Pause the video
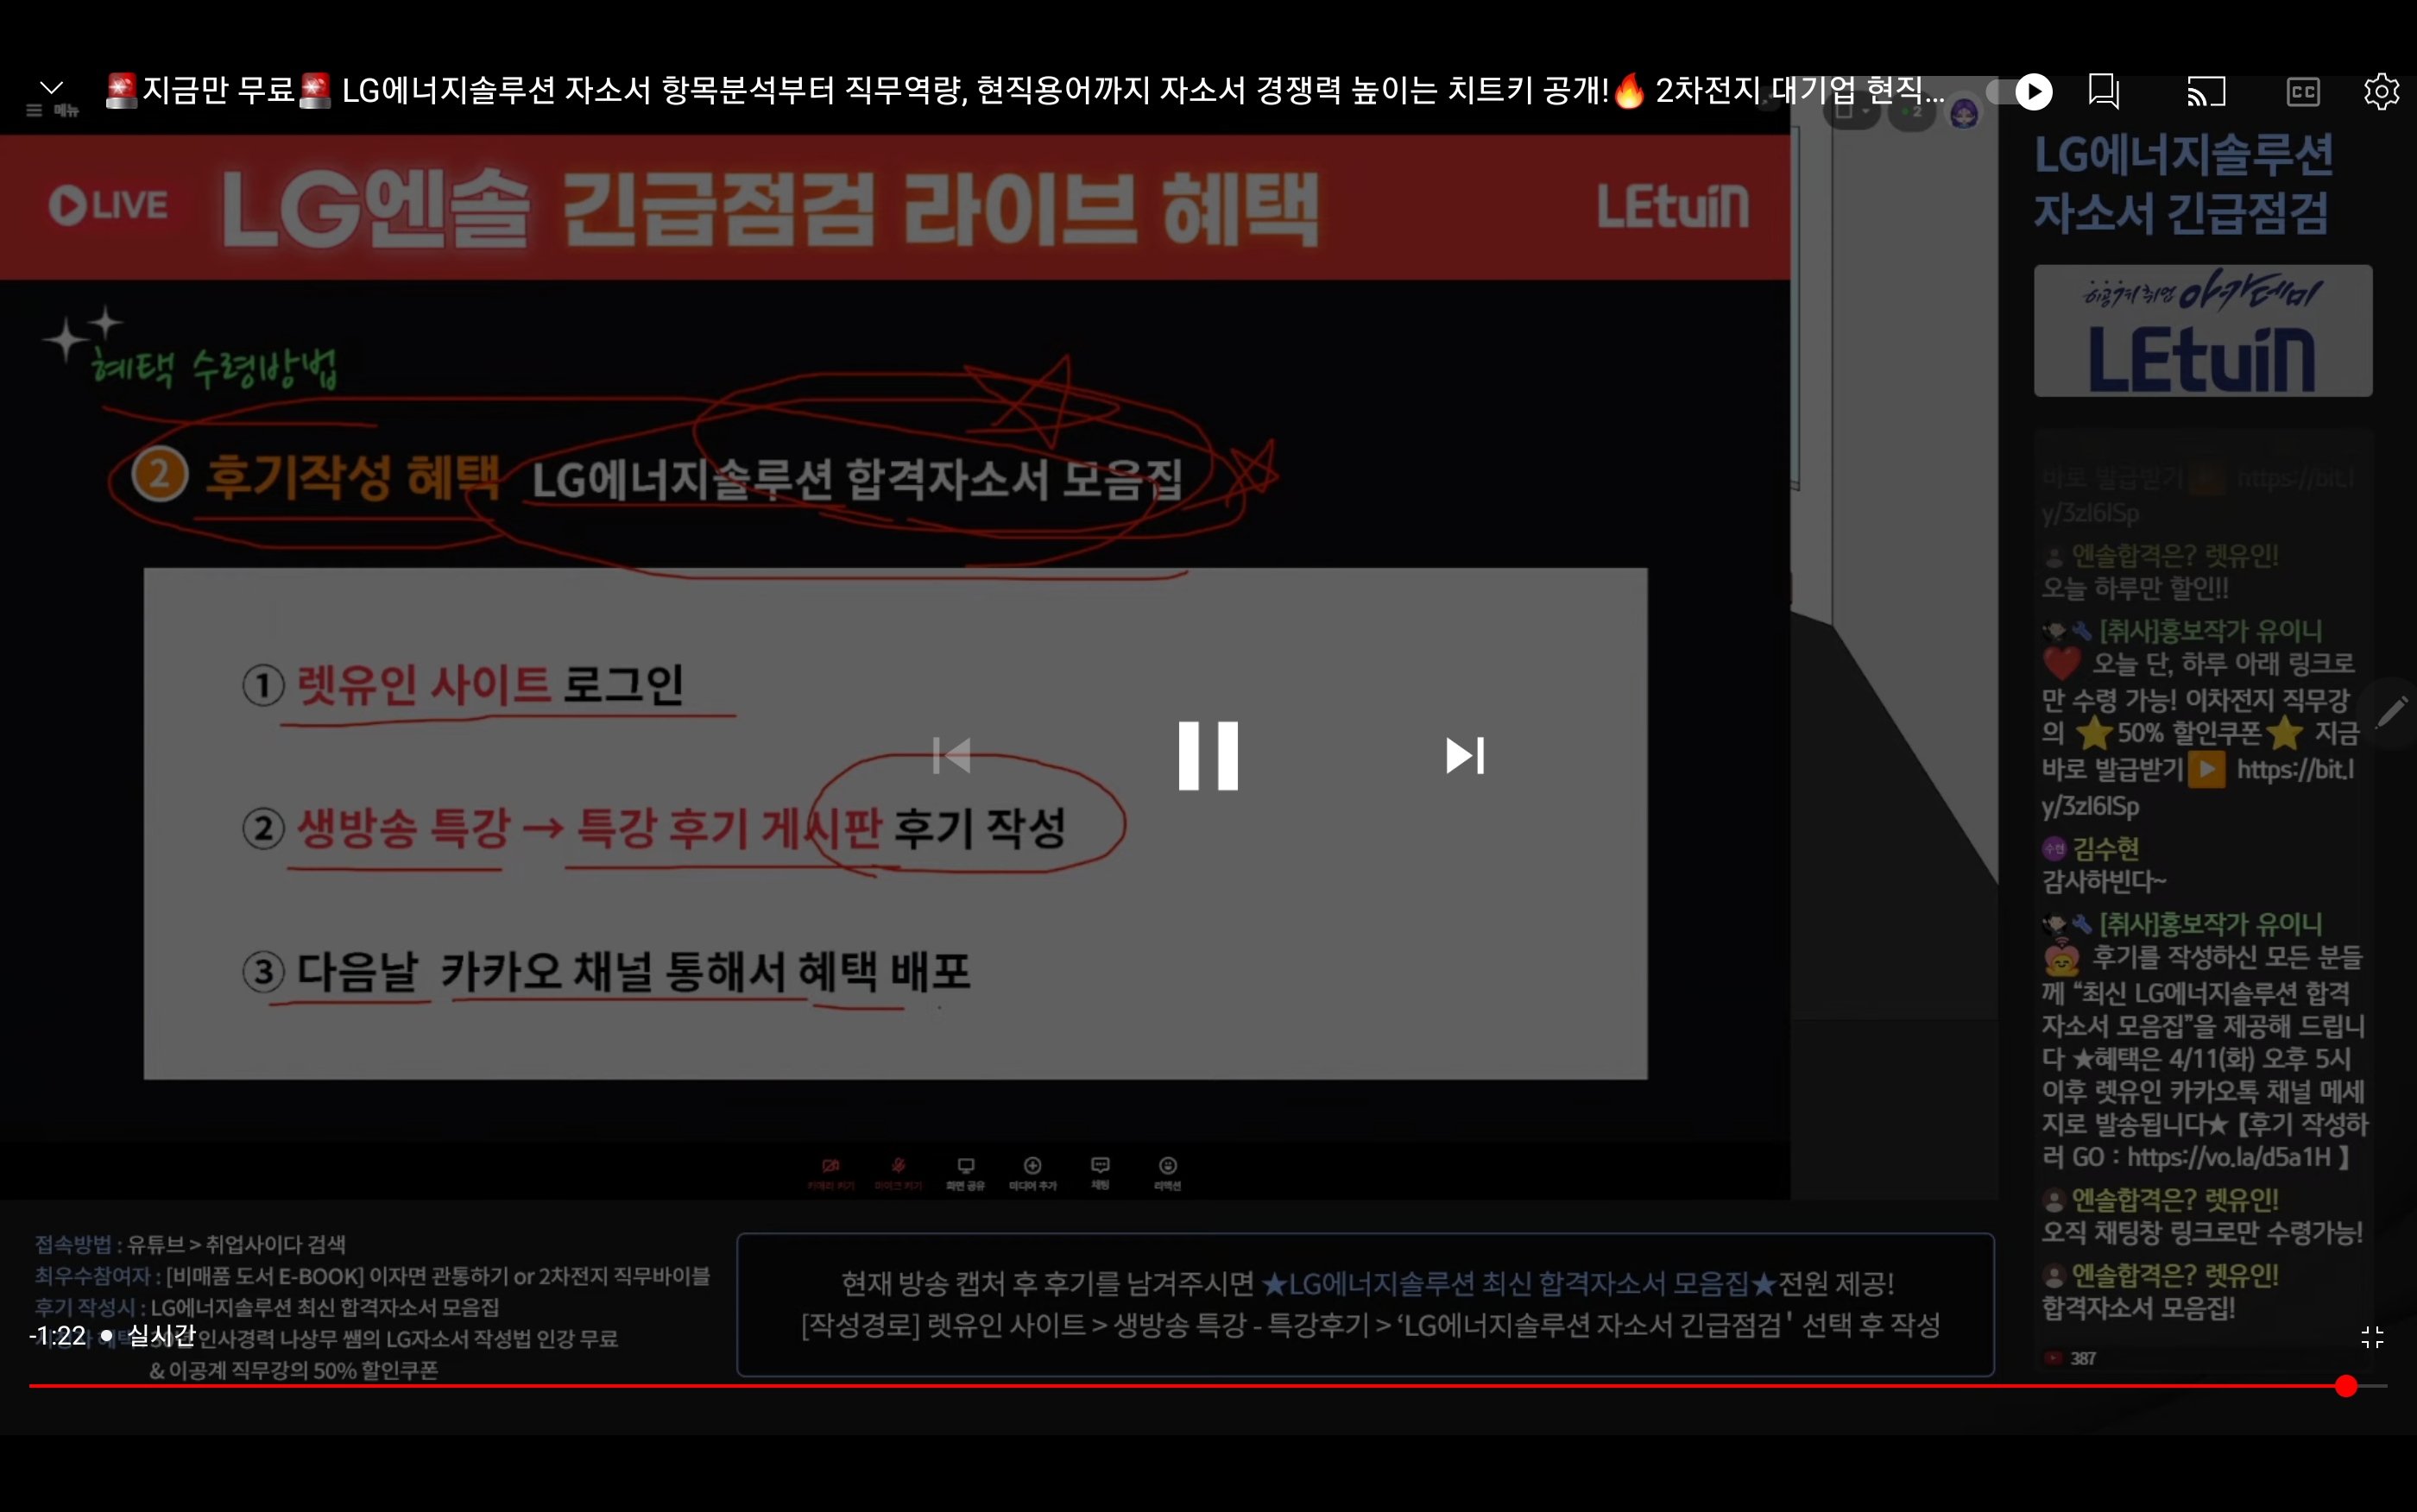Image resolution: width=2417 pixels, height=1512 pixels. click(x=1208, y=756)
